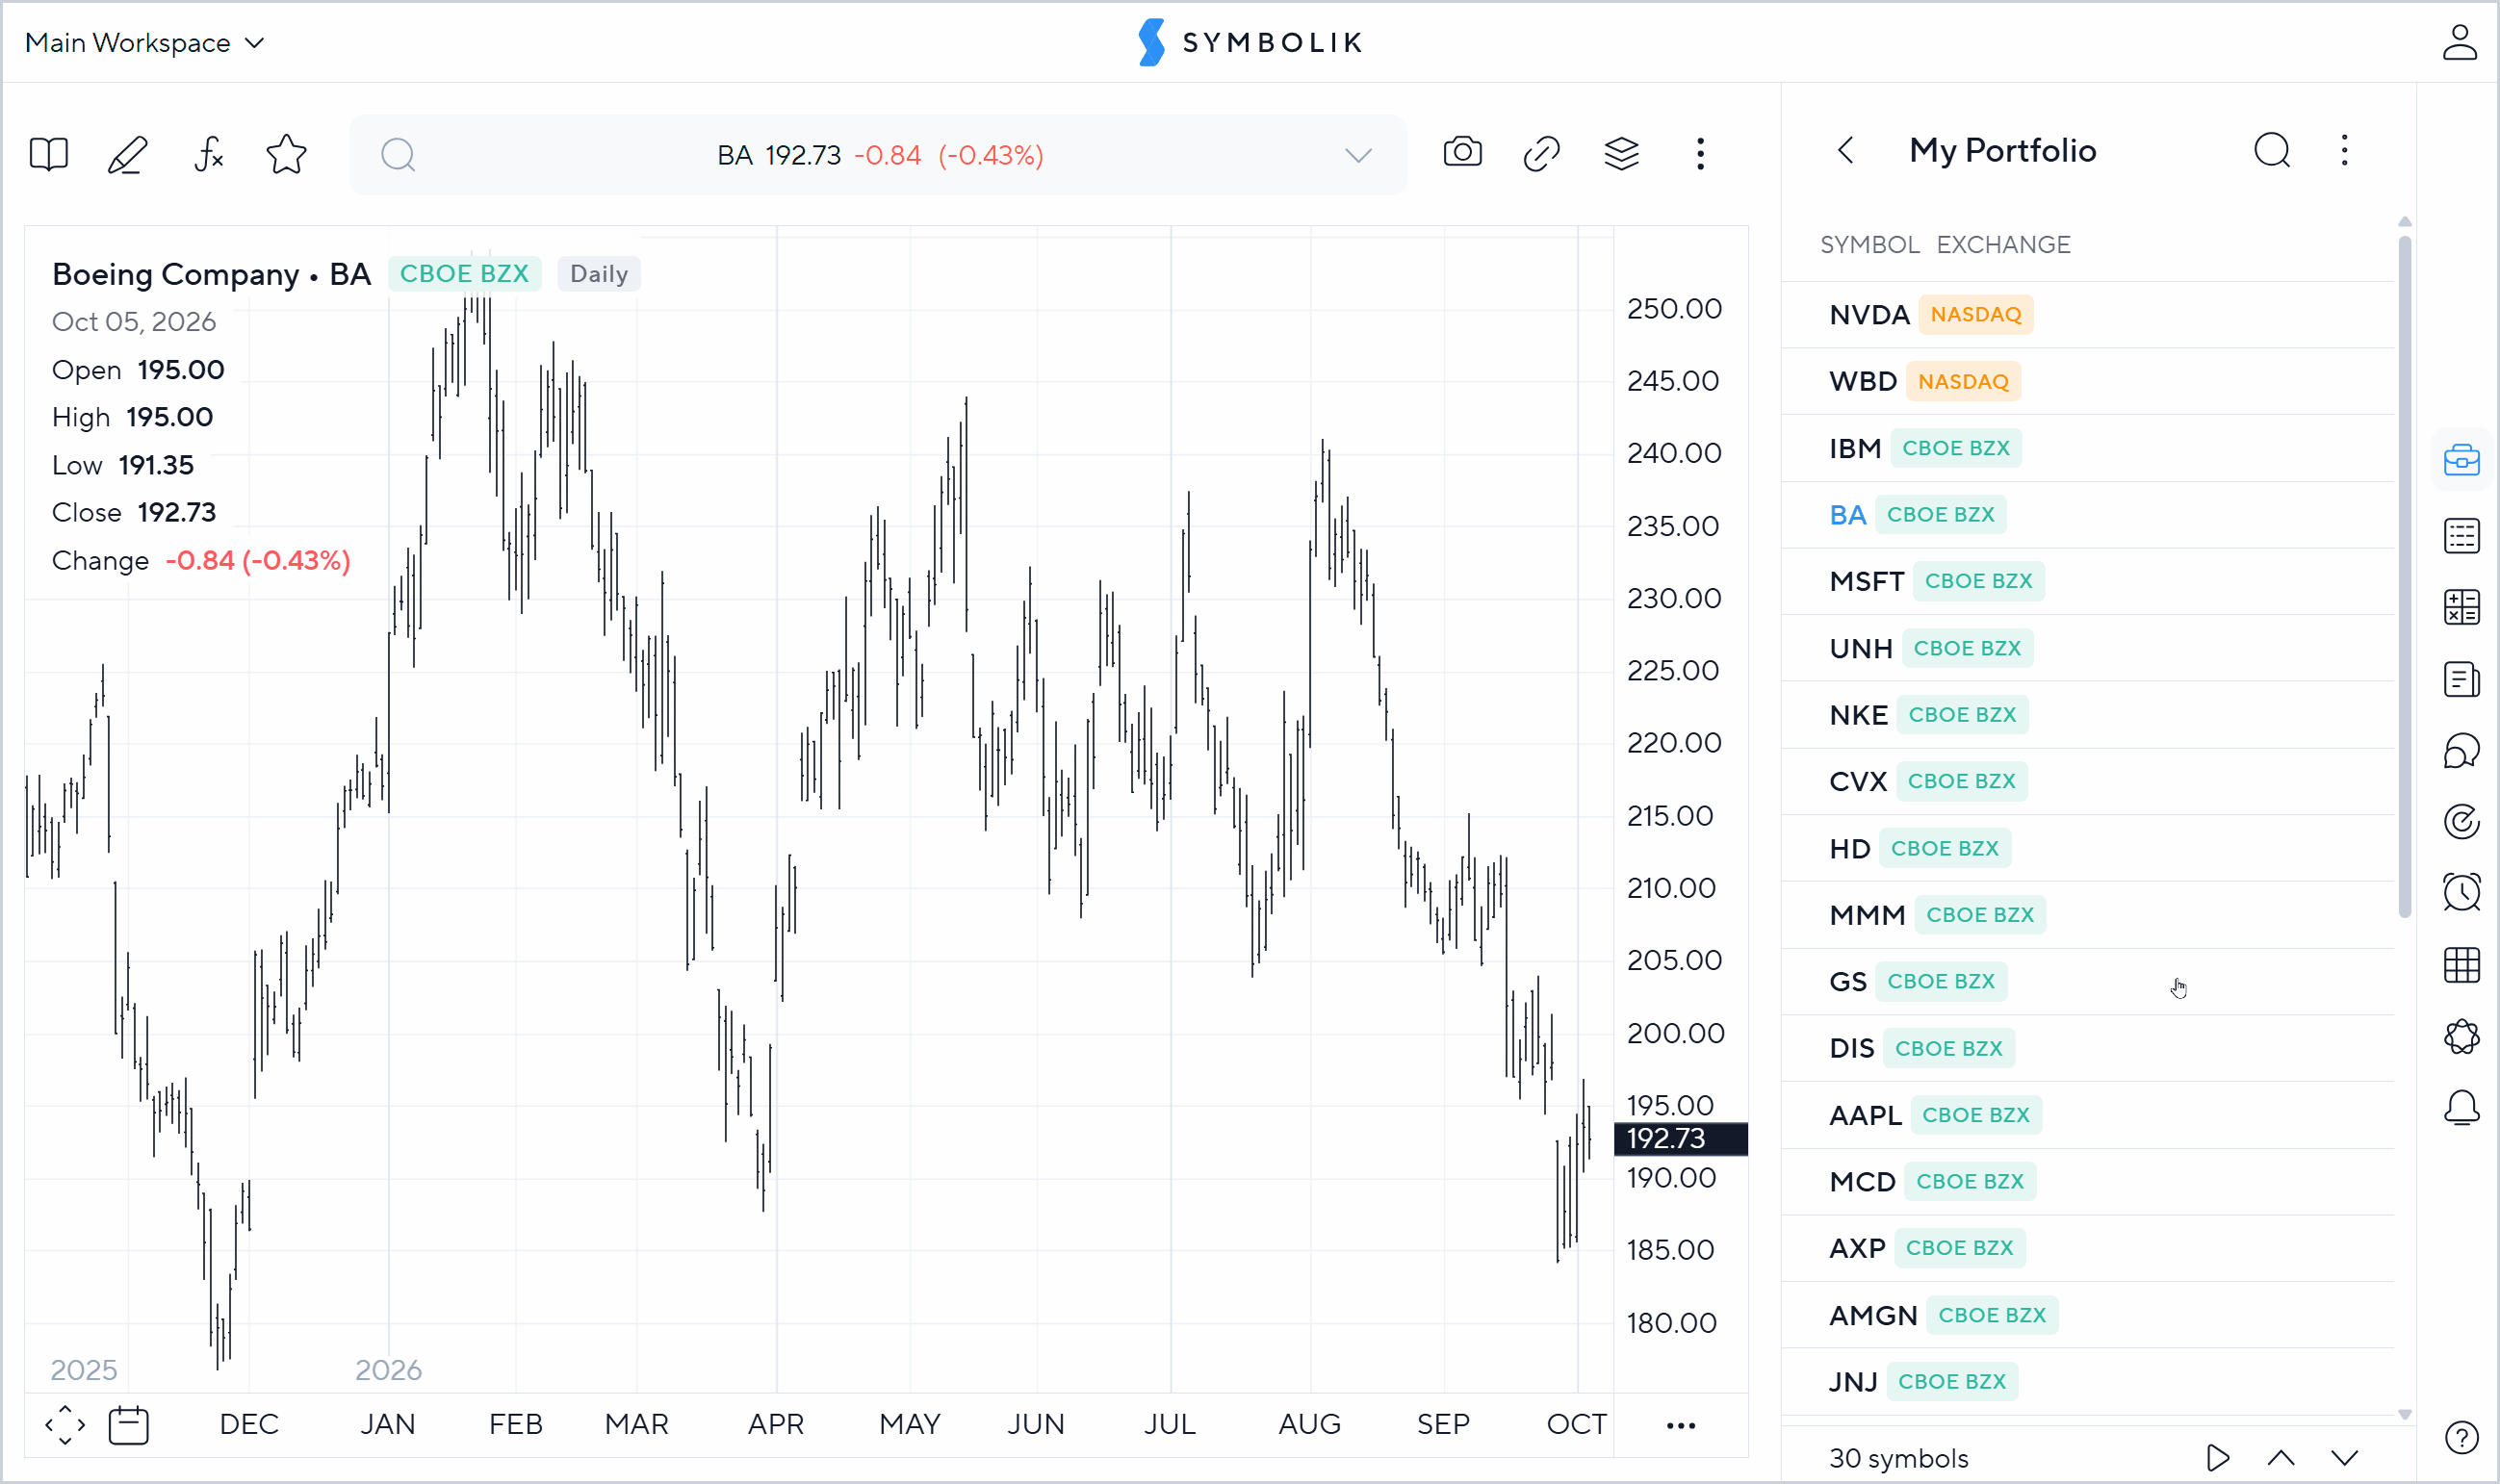Open the atom-shaped sidebar icon
Viewport: 2500px width, 1484px height.
click(x=2461, y=1037)
